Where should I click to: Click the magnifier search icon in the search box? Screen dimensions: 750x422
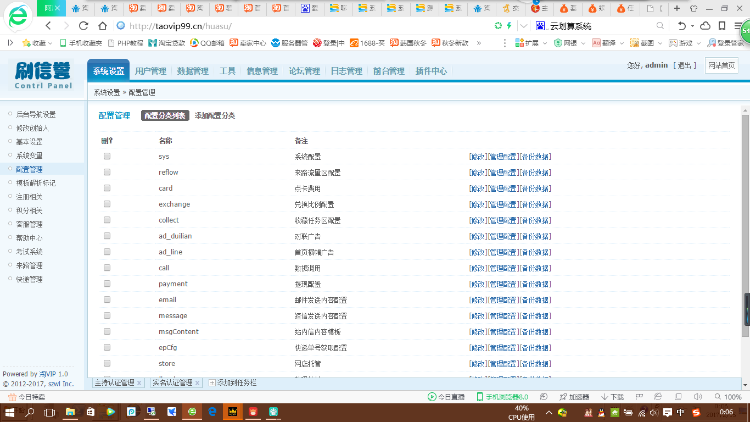[x=660, y=26]
